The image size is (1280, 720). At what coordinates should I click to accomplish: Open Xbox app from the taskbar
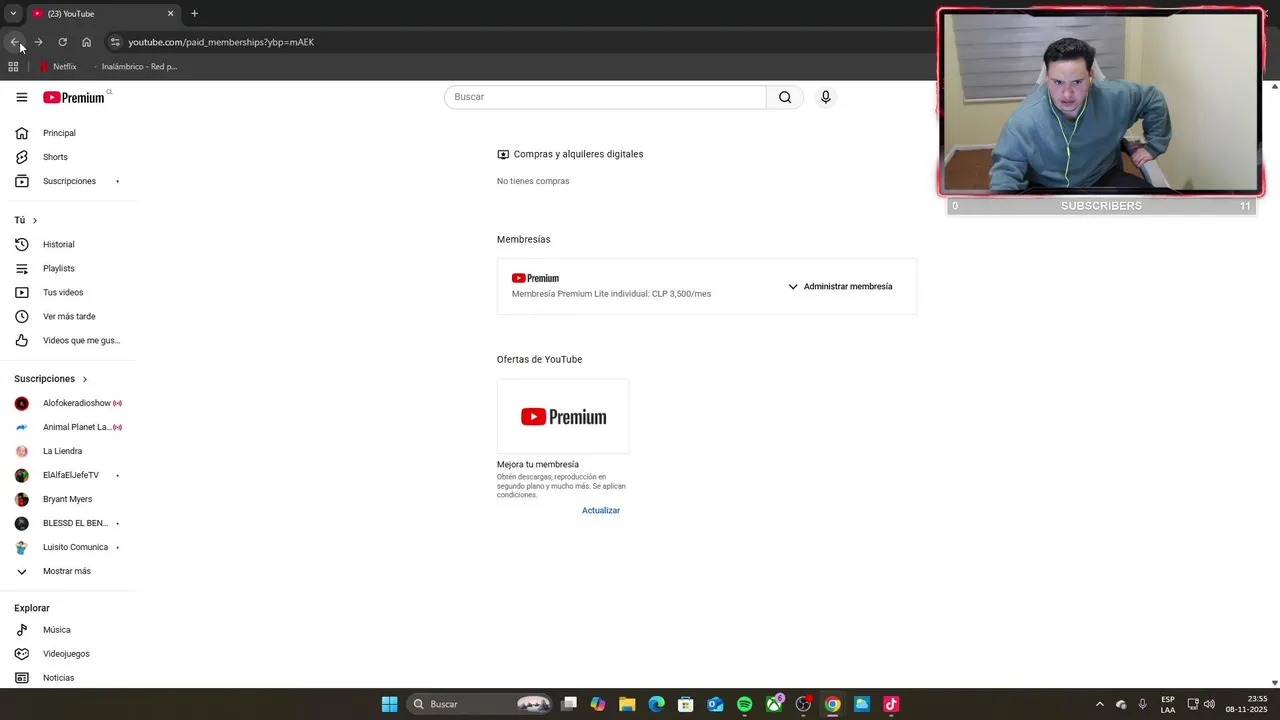click(774, 704)
